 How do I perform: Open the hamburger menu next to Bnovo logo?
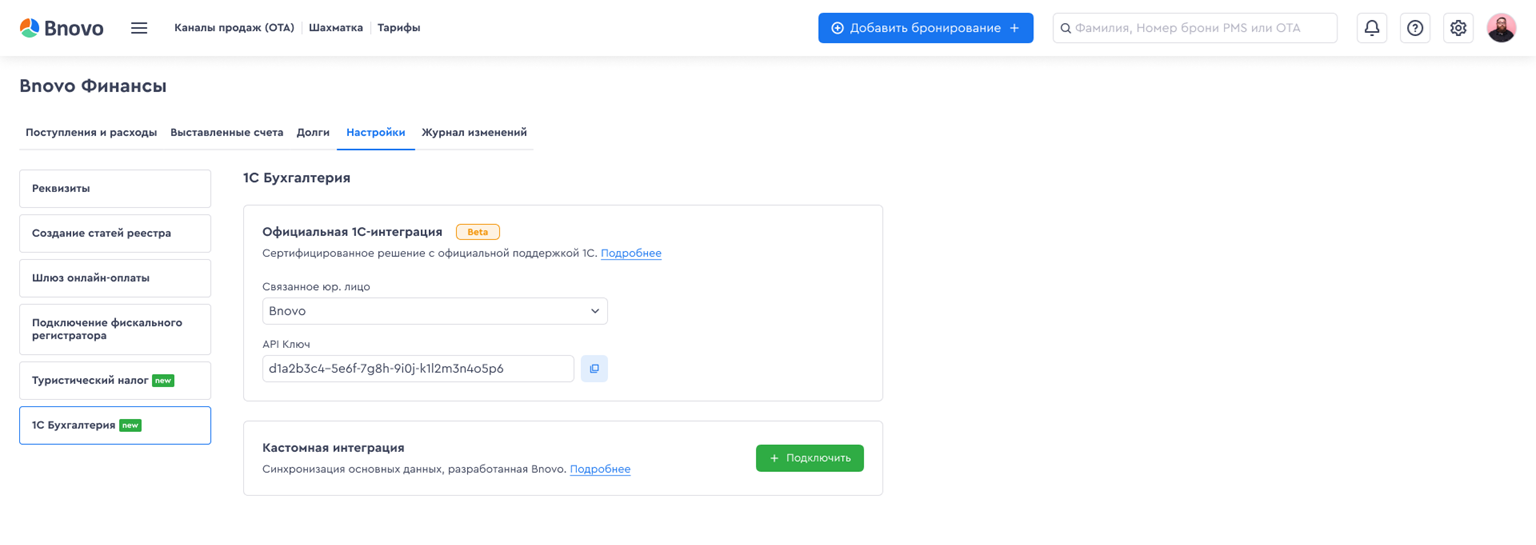tap(139, 28)
